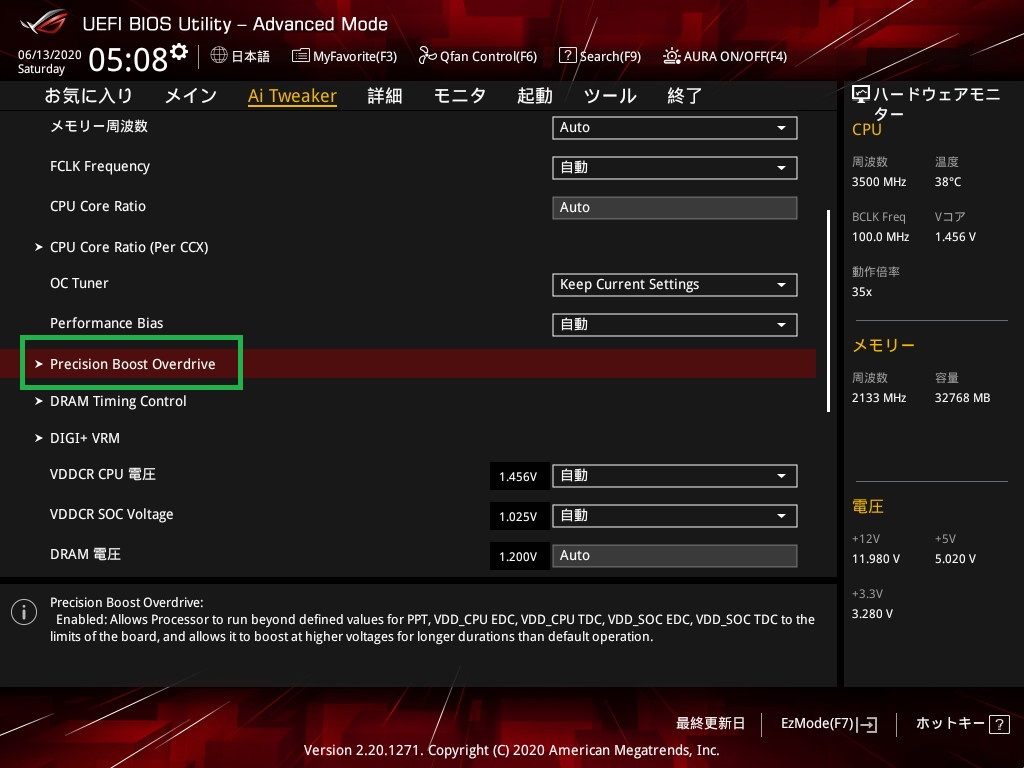1024x768 pixels.
Task: Click the 35x multiplier reading
Action: pos(862,292)
